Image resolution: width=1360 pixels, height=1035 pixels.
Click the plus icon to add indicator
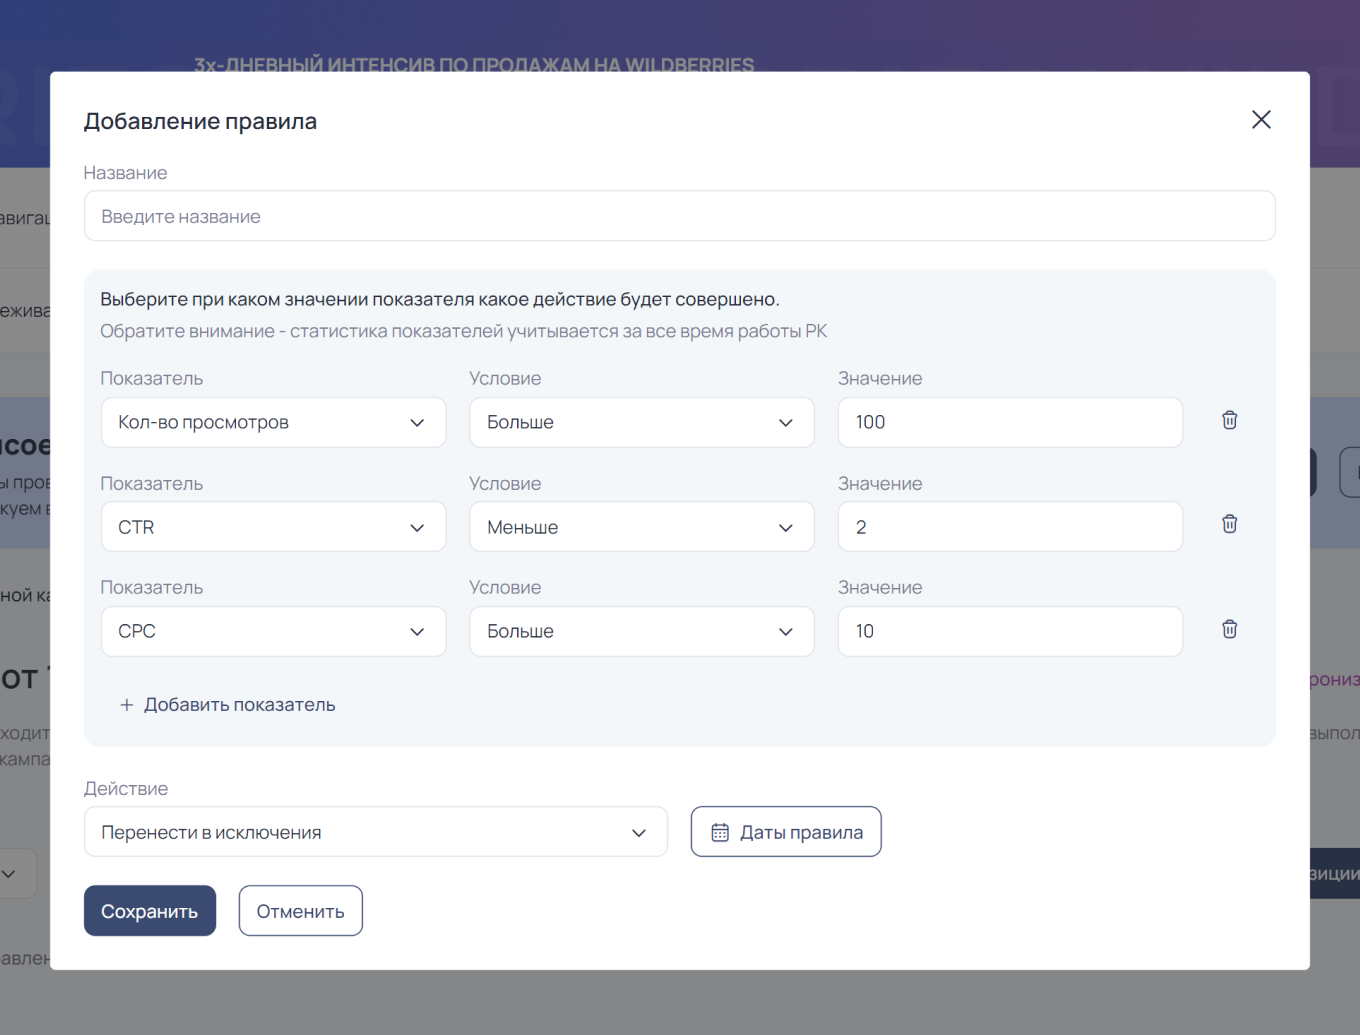tap(127, 705)
